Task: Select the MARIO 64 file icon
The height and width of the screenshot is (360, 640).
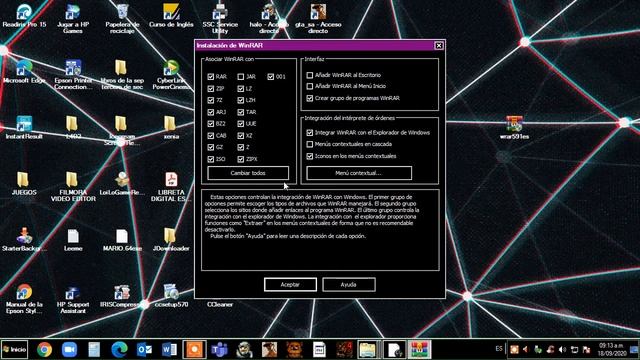Action: 122,240
